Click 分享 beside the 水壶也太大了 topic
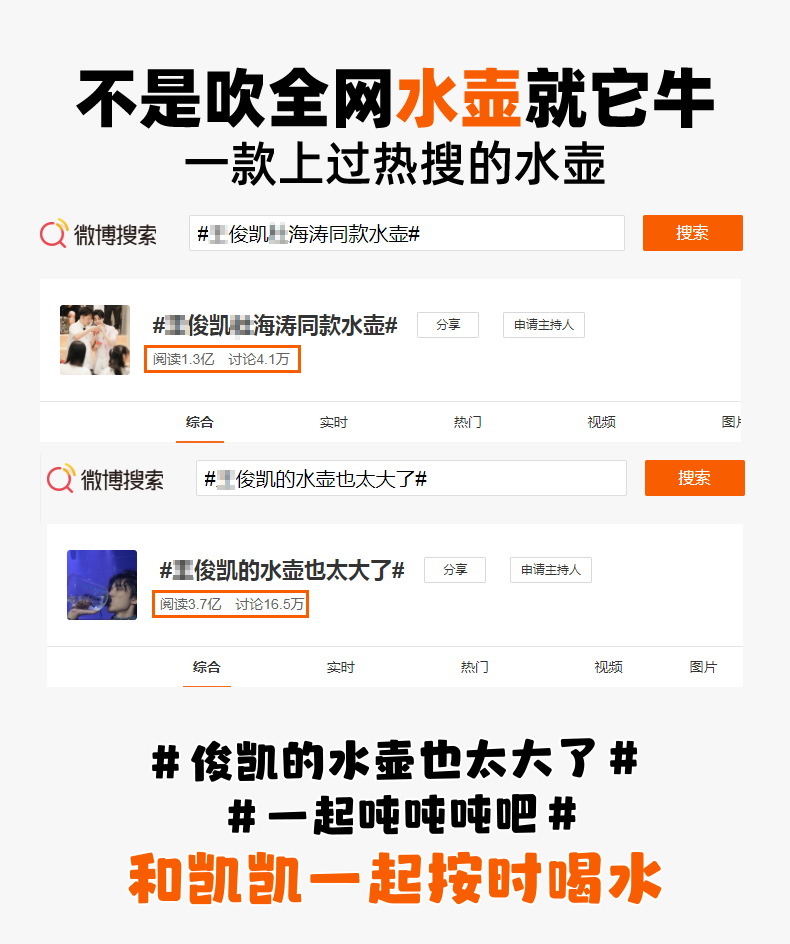 click(x=455, y=570)
